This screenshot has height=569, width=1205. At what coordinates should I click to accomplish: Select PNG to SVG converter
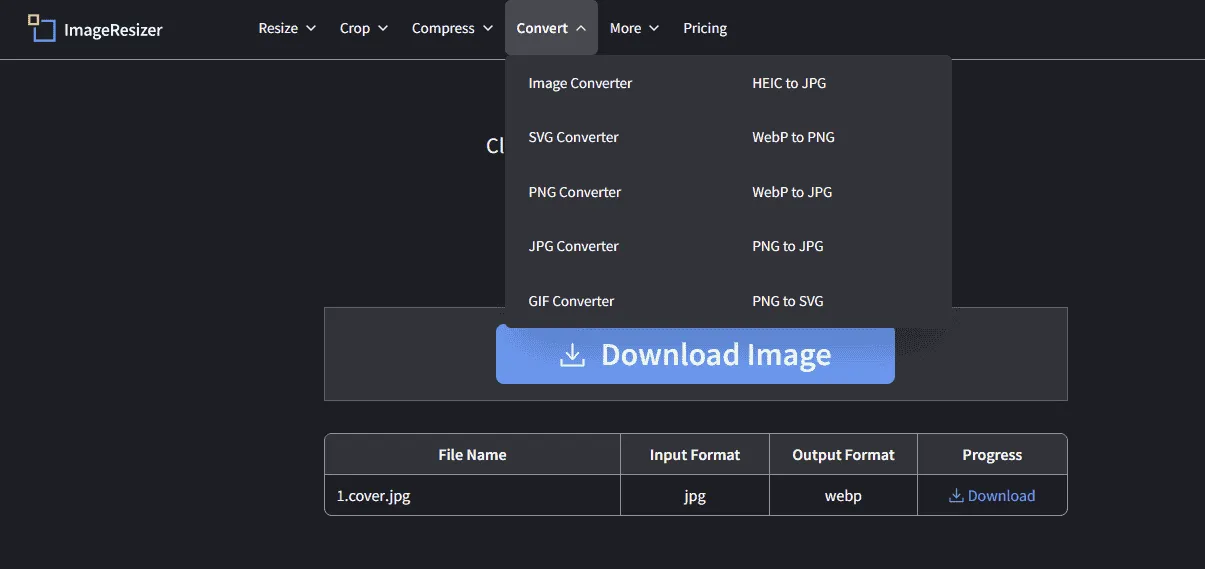pyautogui.click(x=788, y=301)
